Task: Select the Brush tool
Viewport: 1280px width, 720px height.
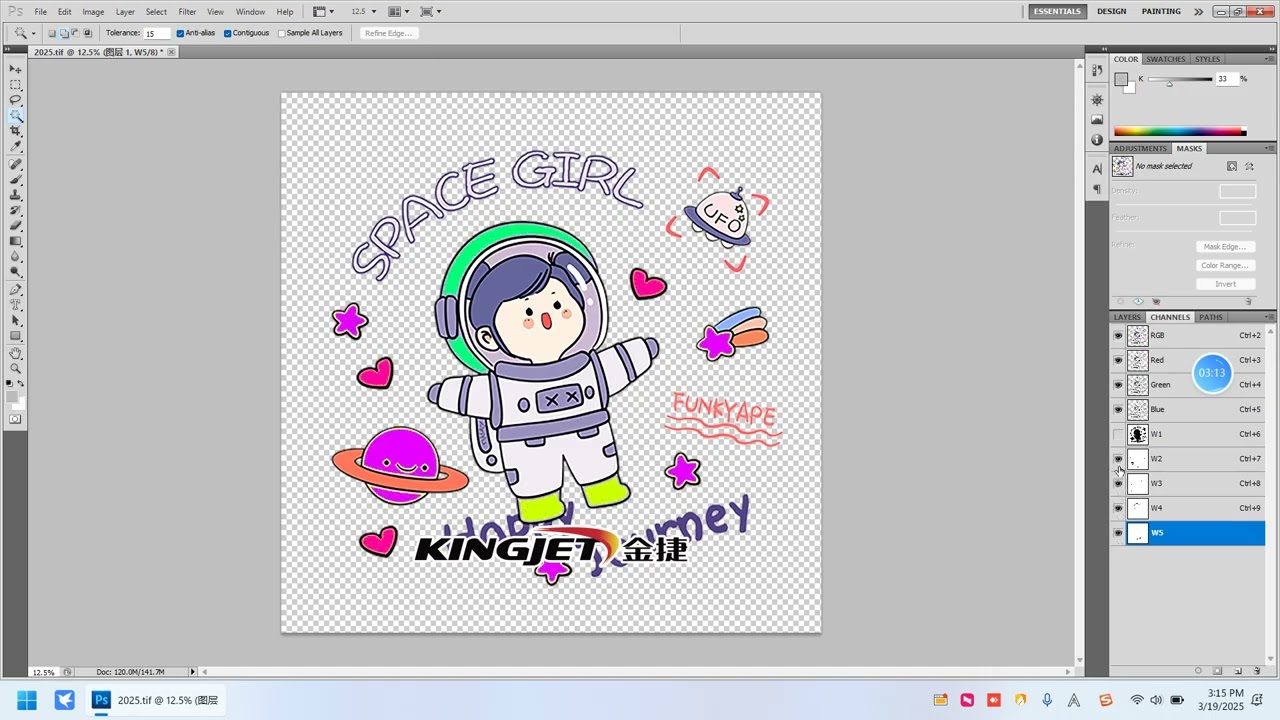Action: tap(15, 179)
